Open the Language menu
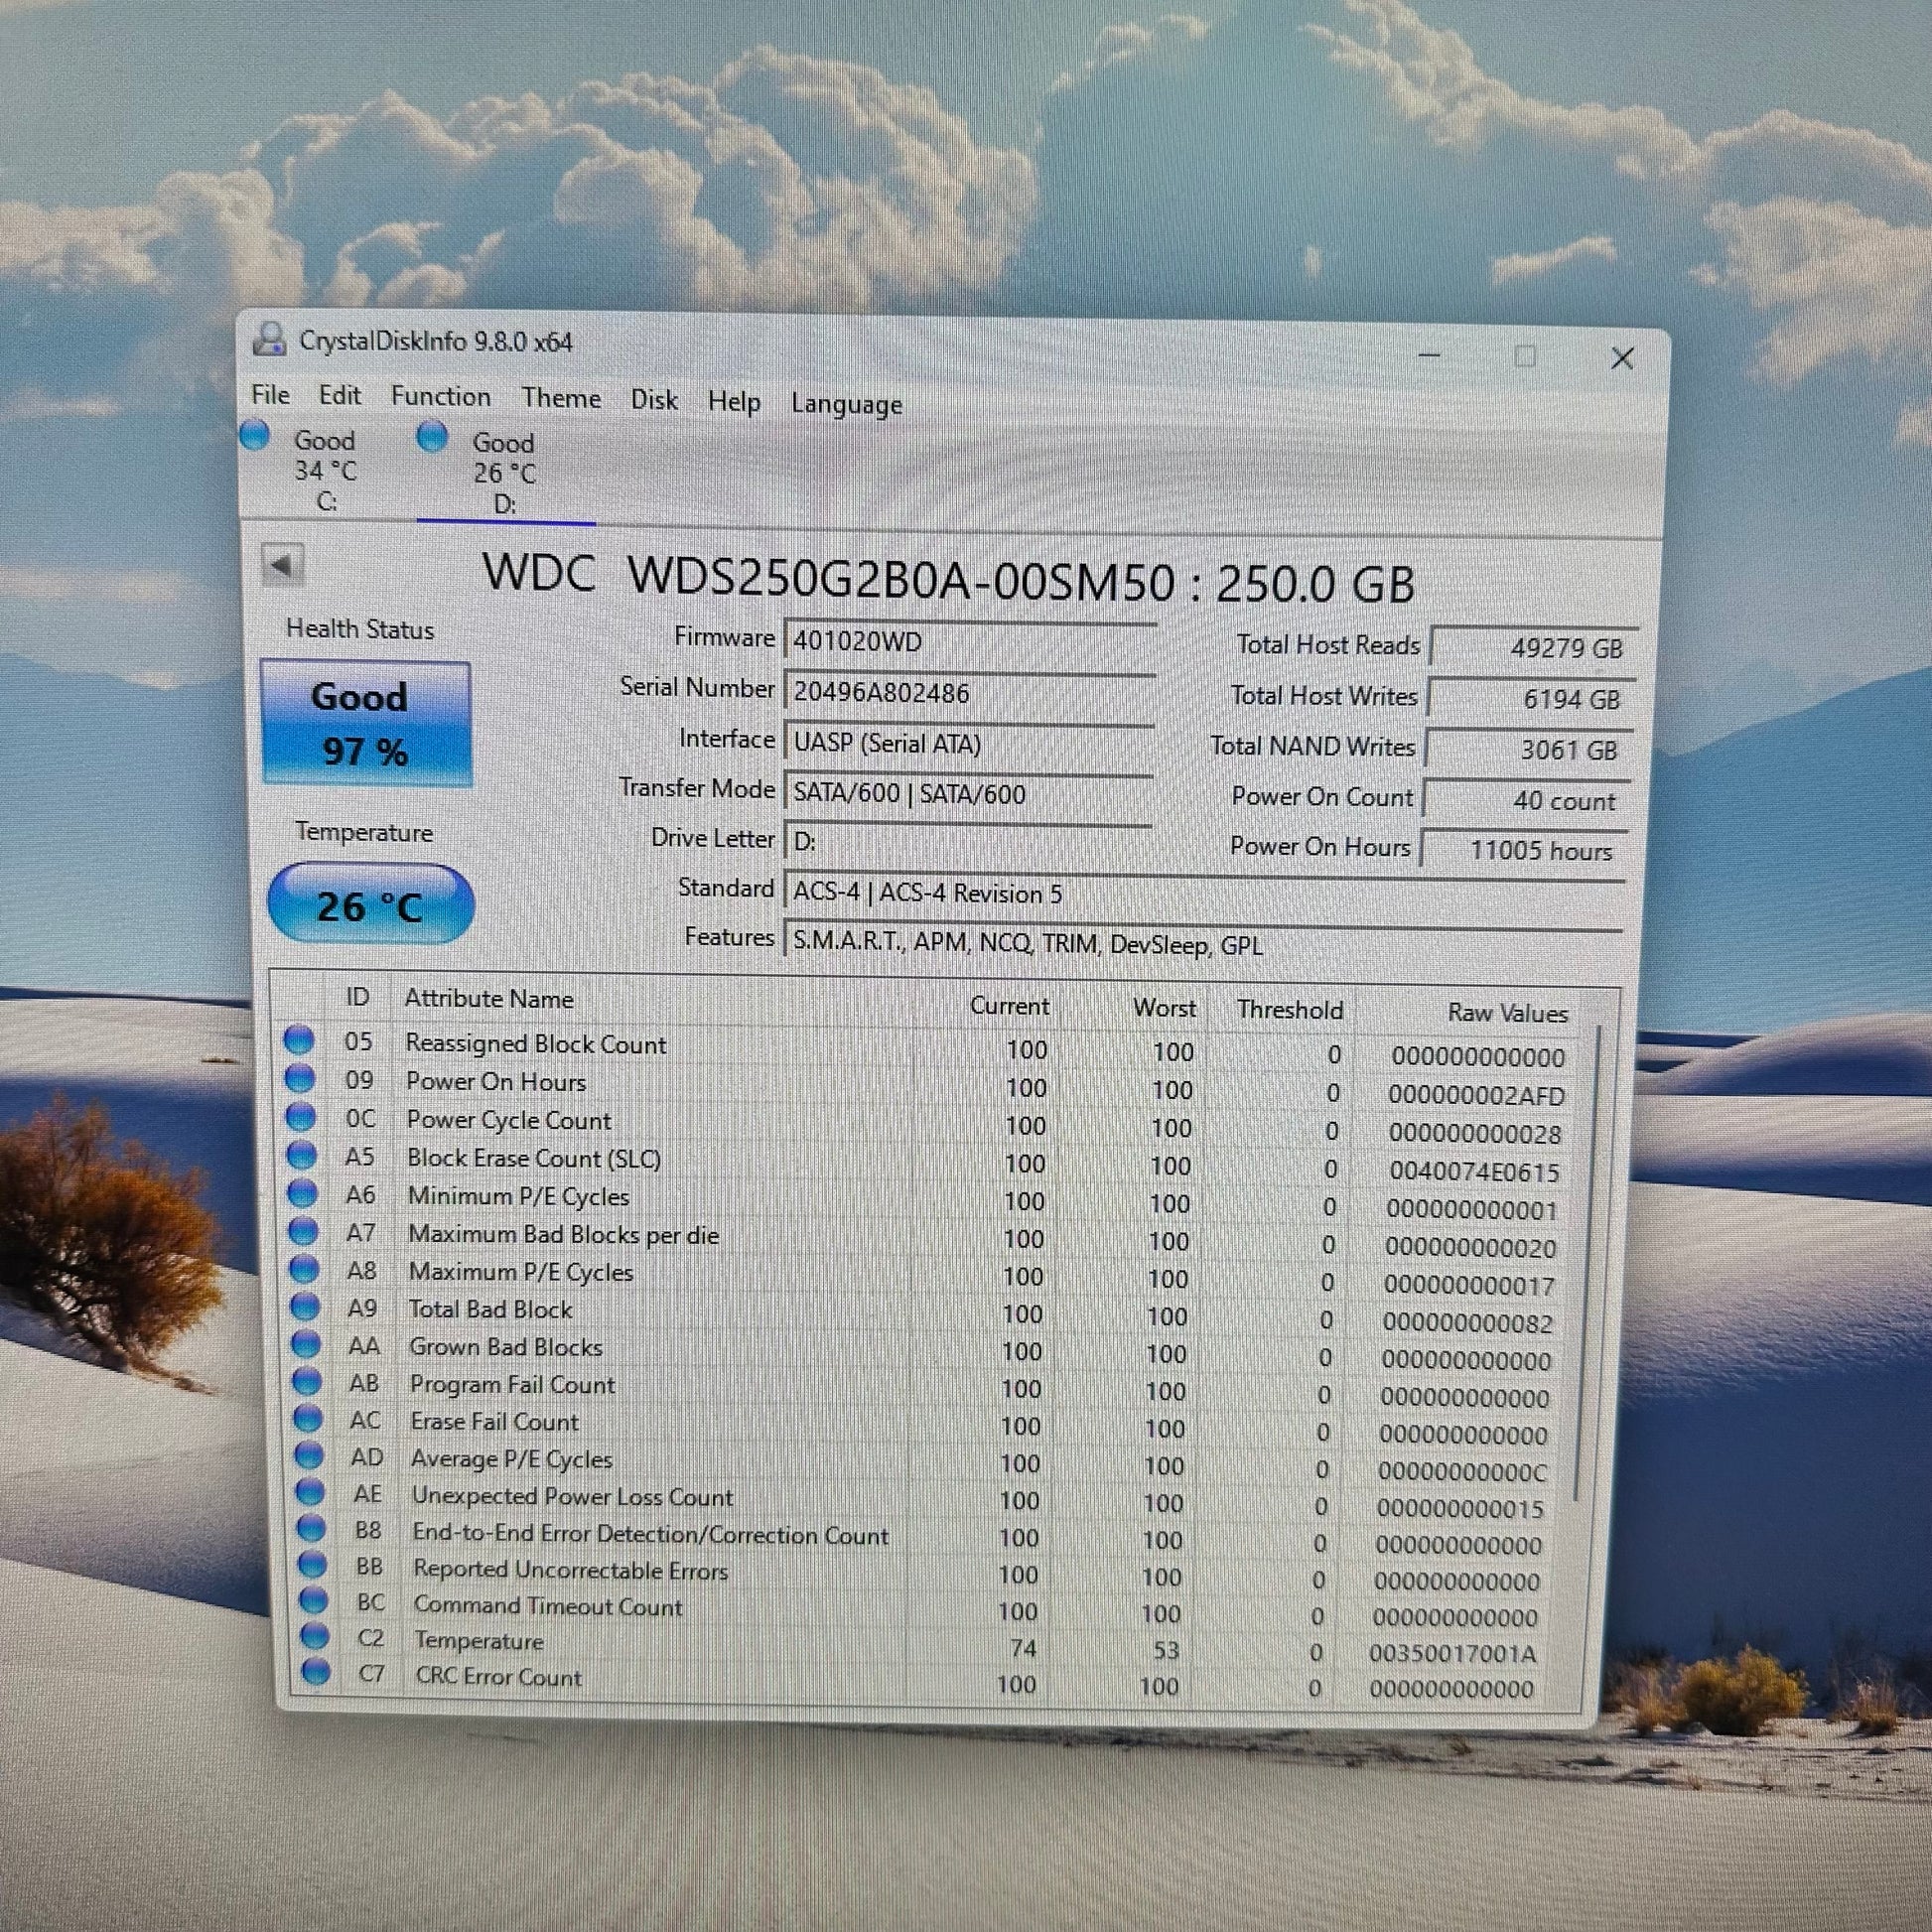1932x1932 pixels. coord(846,404)
